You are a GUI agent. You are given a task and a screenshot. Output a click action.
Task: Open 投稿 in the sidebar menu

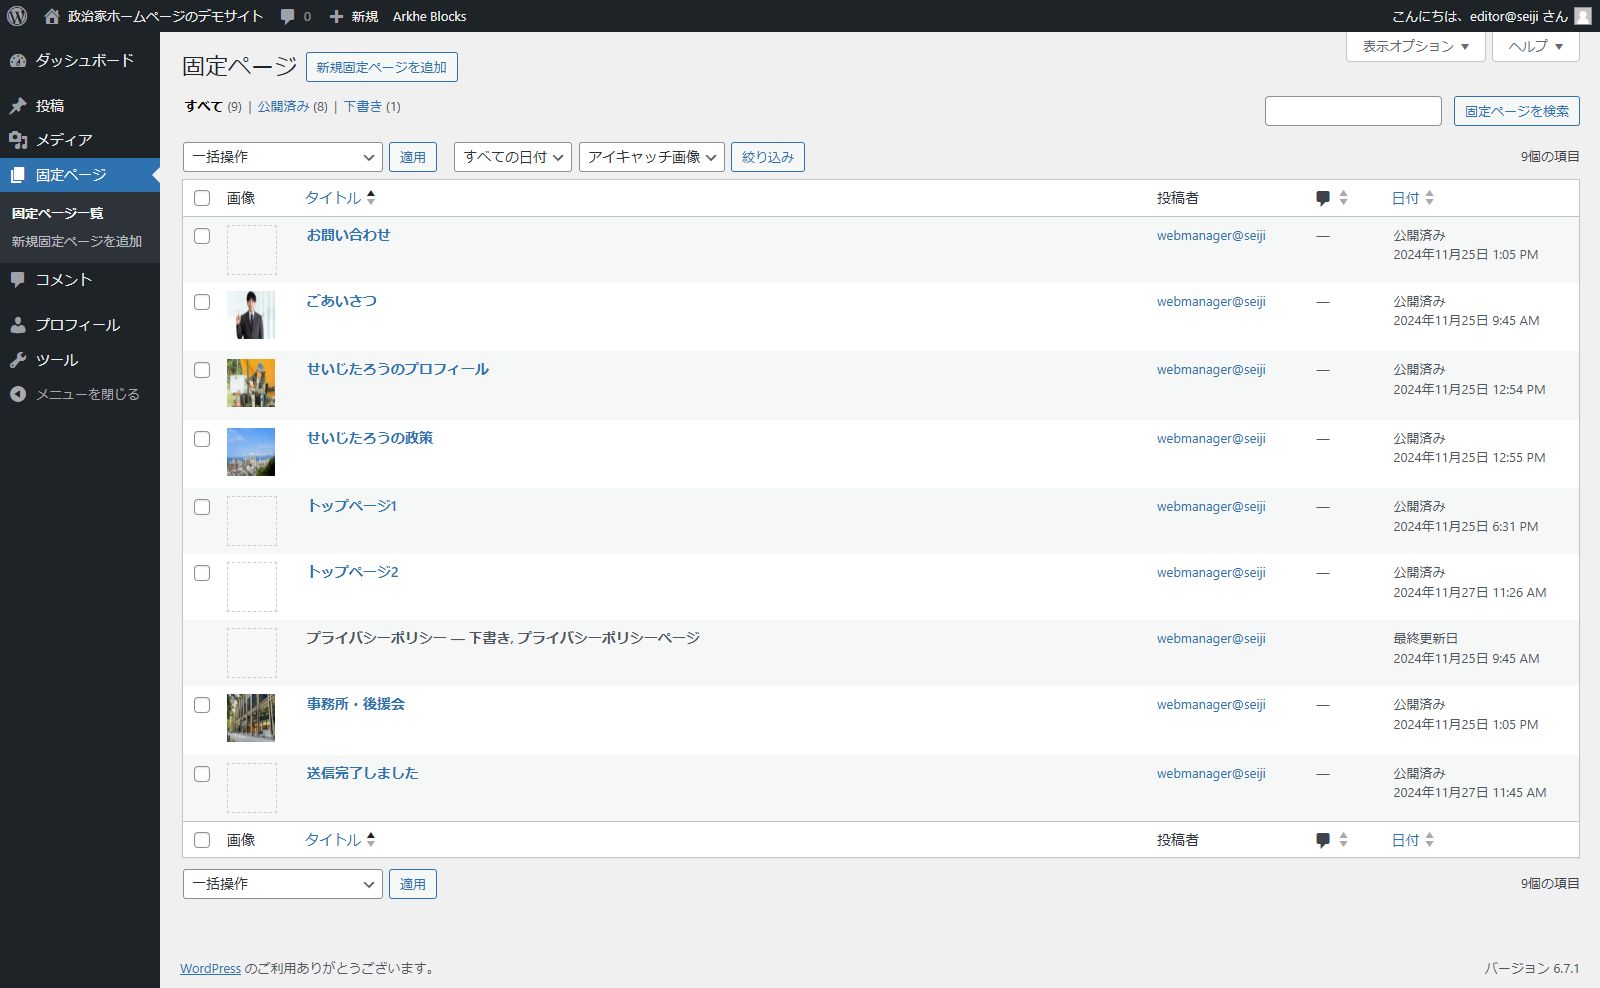tap(80, 106)
